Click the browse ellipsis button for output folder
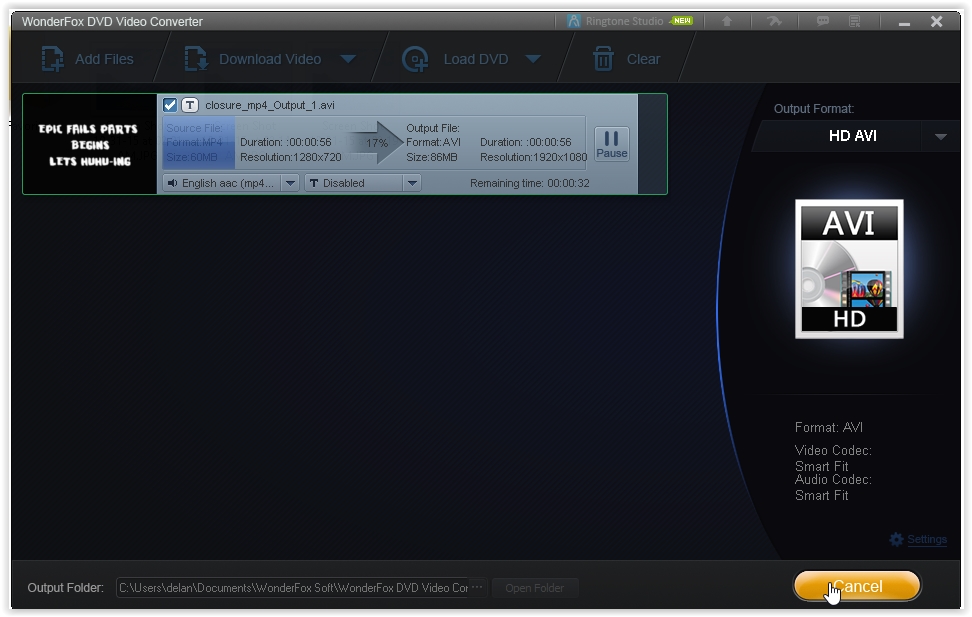 [x=477, y=587]
